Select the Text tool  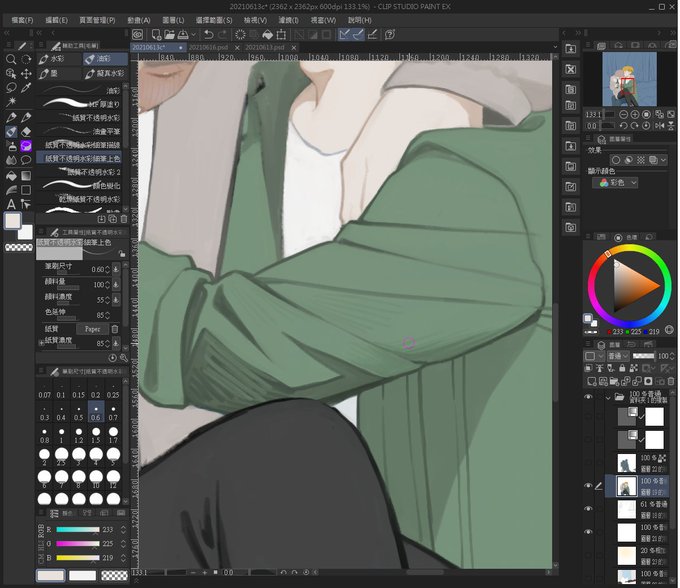coord(11,204)
